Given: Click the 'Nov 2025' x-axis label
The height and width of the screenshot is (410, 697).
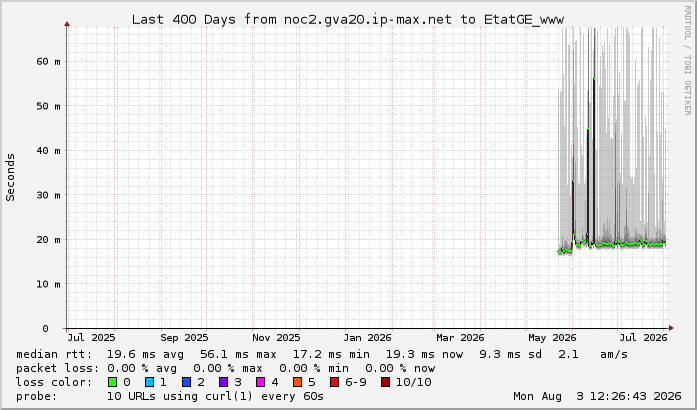Looking at the screenshot, I should (276, 338).
